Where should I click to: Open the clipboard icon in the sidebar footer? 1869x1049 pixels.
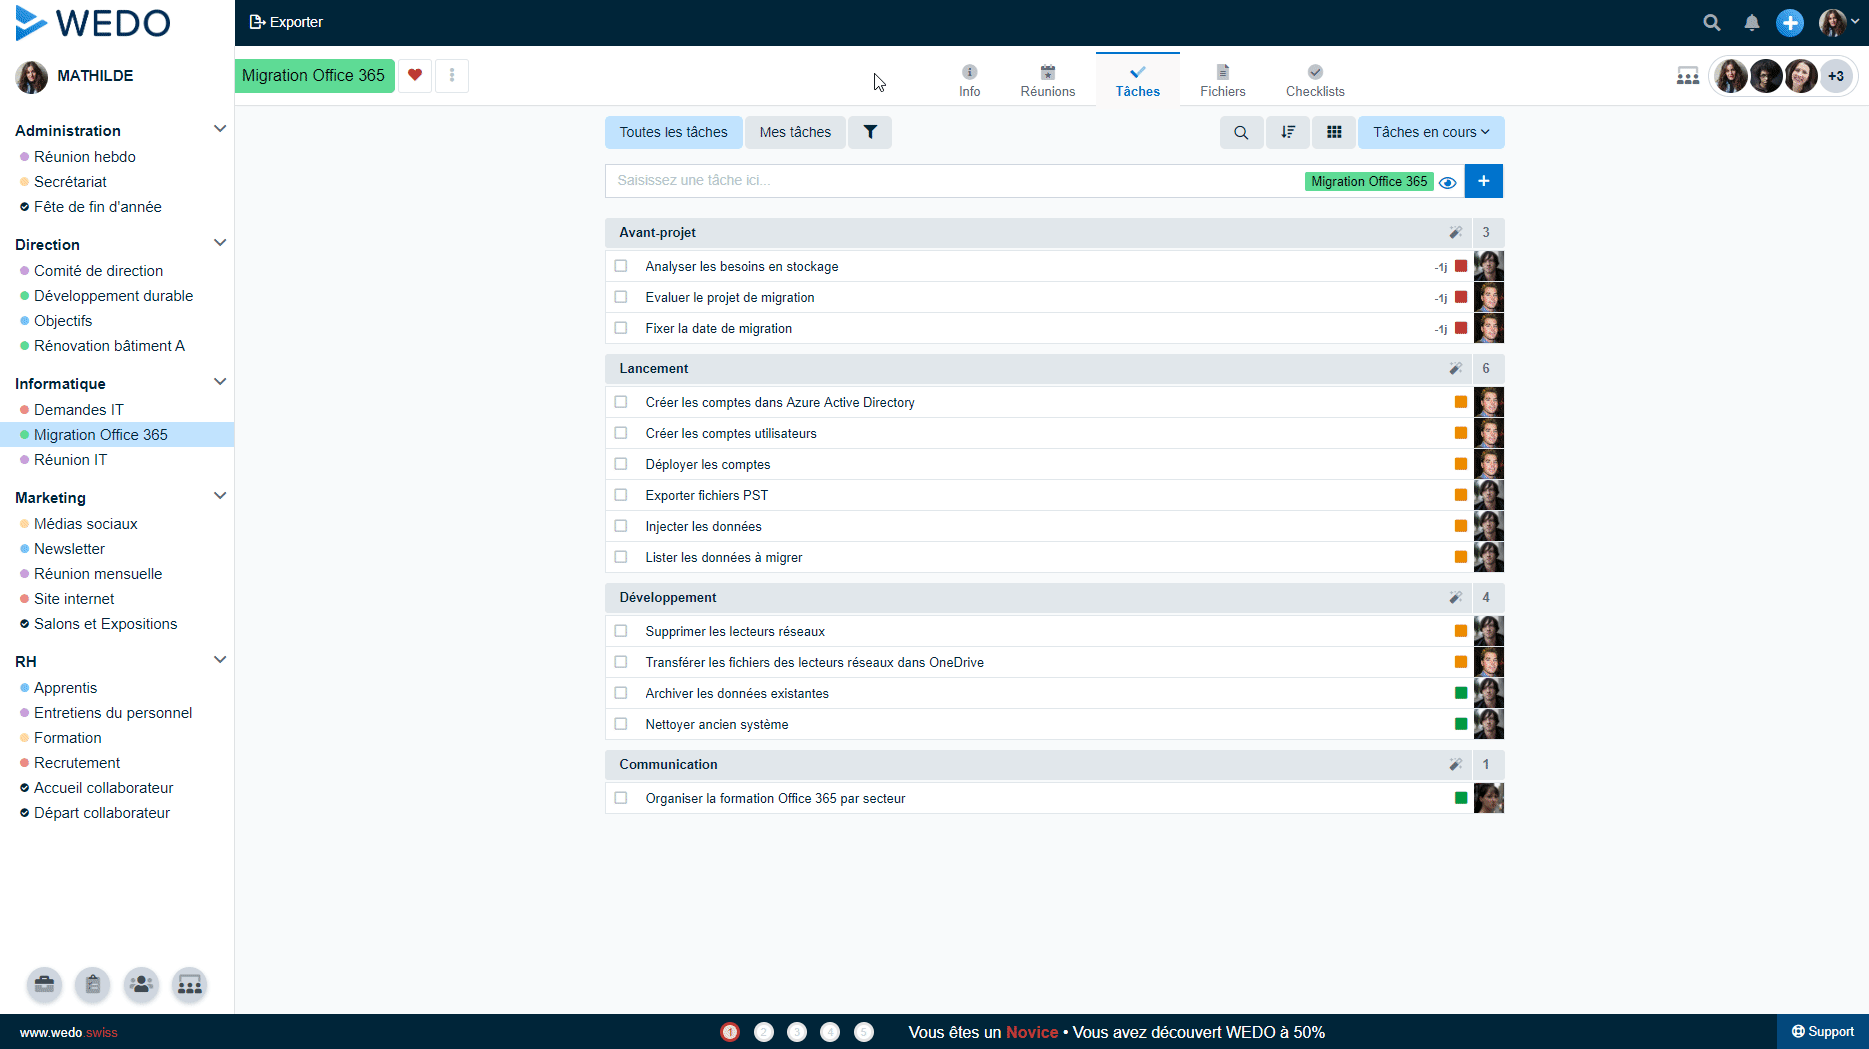coord(92,985)
